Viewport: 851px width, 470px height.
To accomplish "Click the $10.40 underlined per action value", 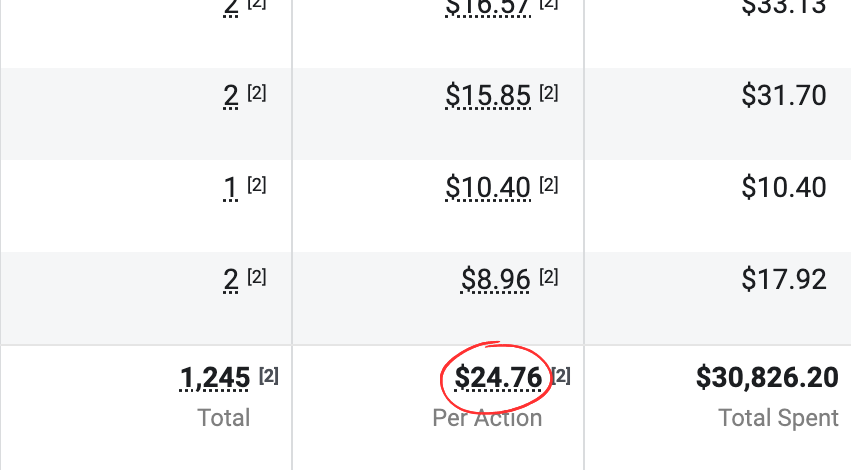I will pyautogui.click(x=488, y=187).
